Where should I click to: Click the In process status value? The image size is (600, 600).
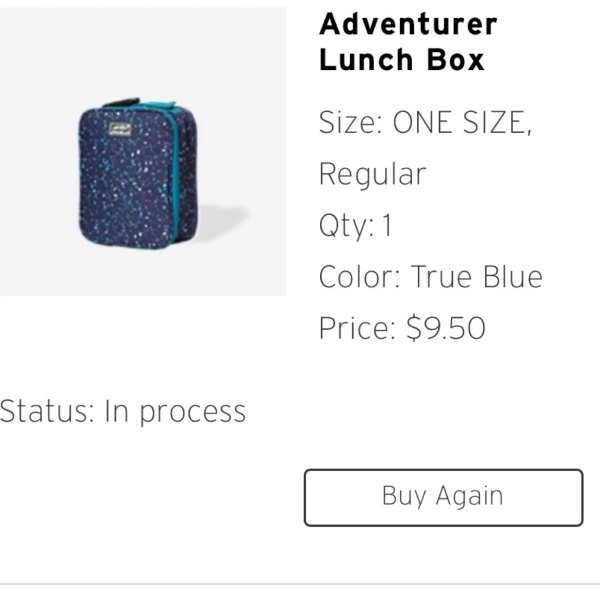tap(175, 412)
